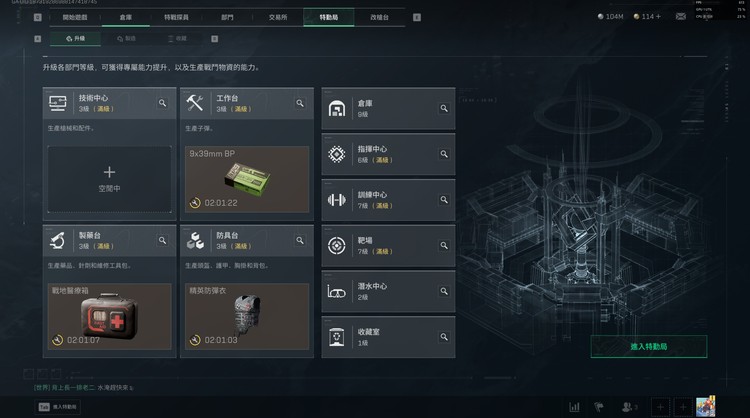Open the 交易所 tab

[x=278, y=17]
